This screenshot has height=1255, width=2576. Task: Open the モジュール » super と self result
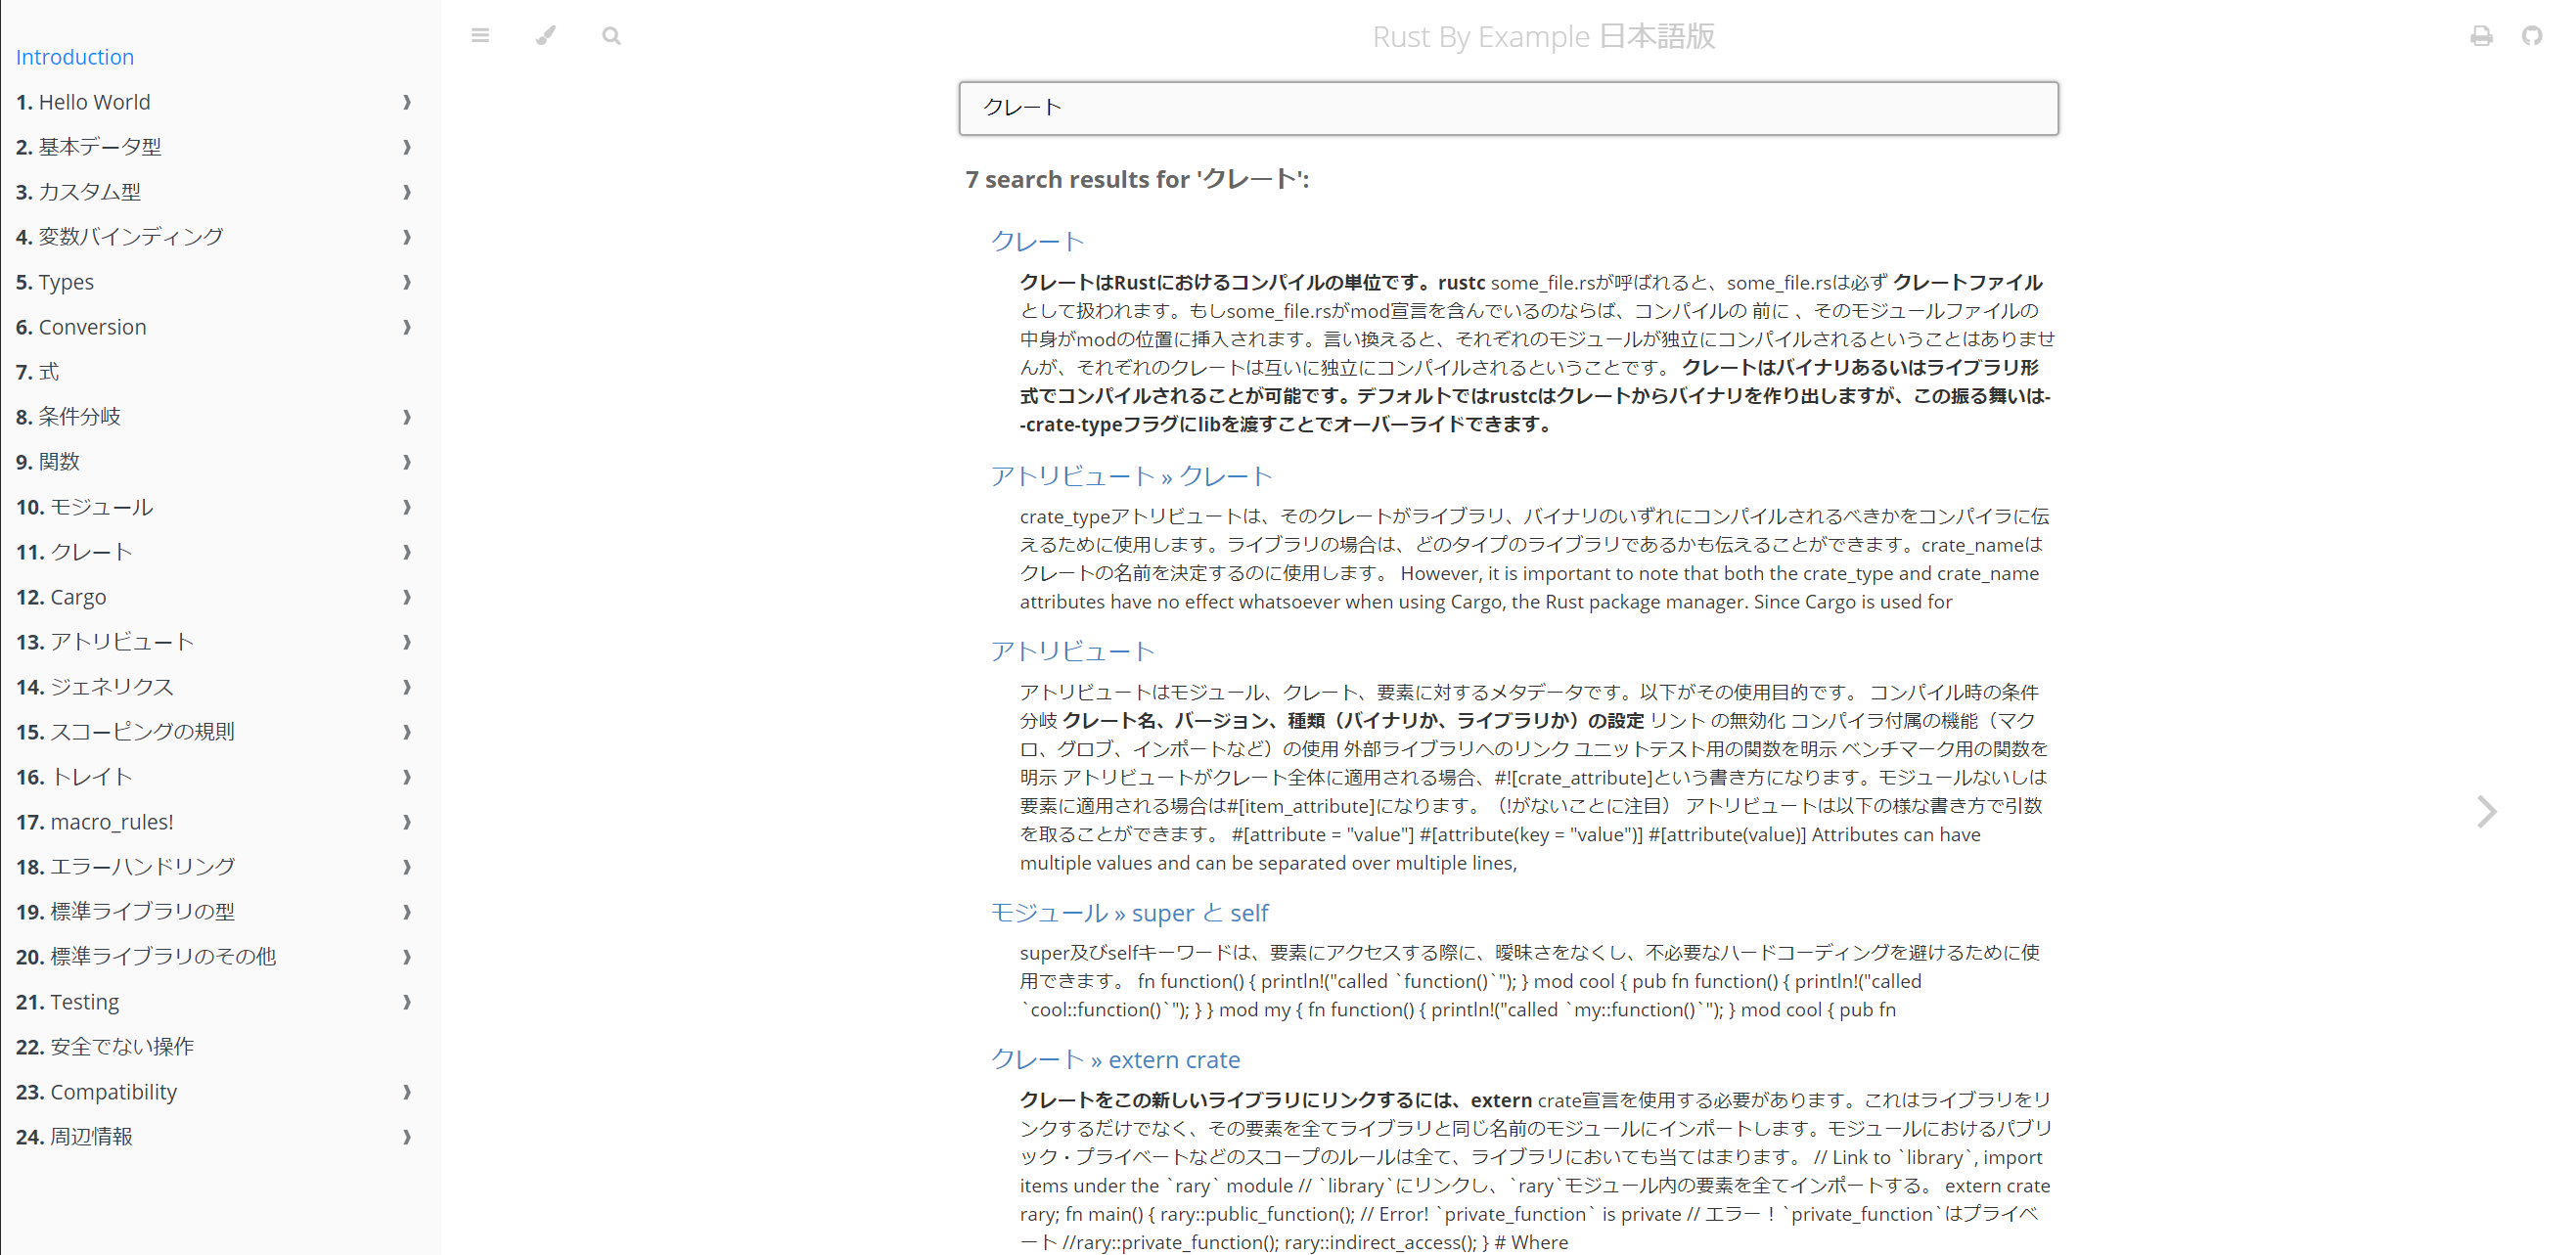[x=1129, y=912]
